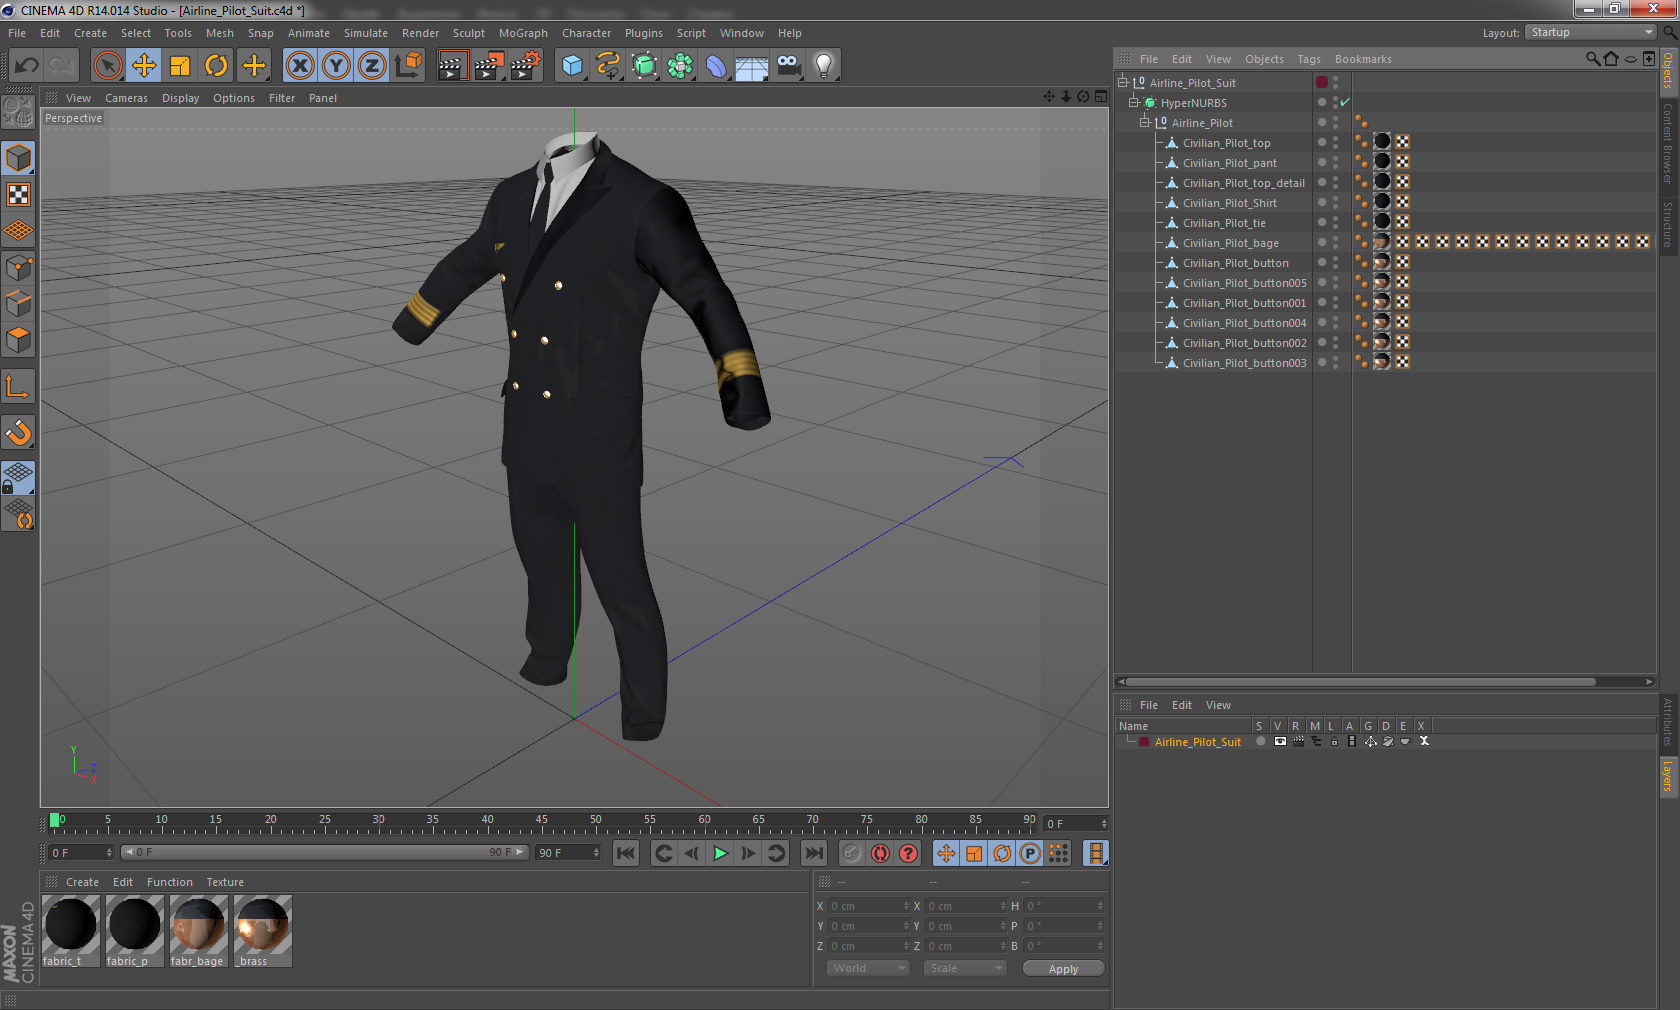The width and height of the screenshot is (1680, 1010).
Task: Switch to Edges mode
Action: 19,304
